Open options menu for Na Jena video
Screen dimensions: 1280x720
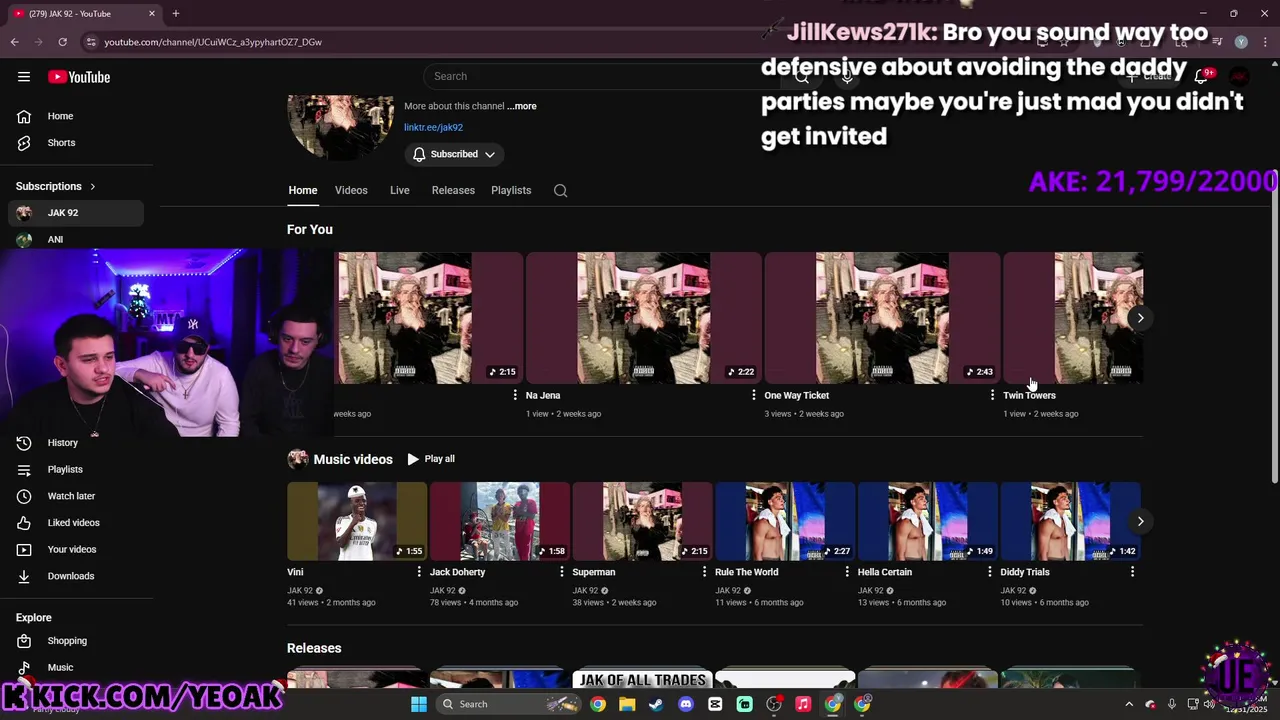click(x=754, y=396)
